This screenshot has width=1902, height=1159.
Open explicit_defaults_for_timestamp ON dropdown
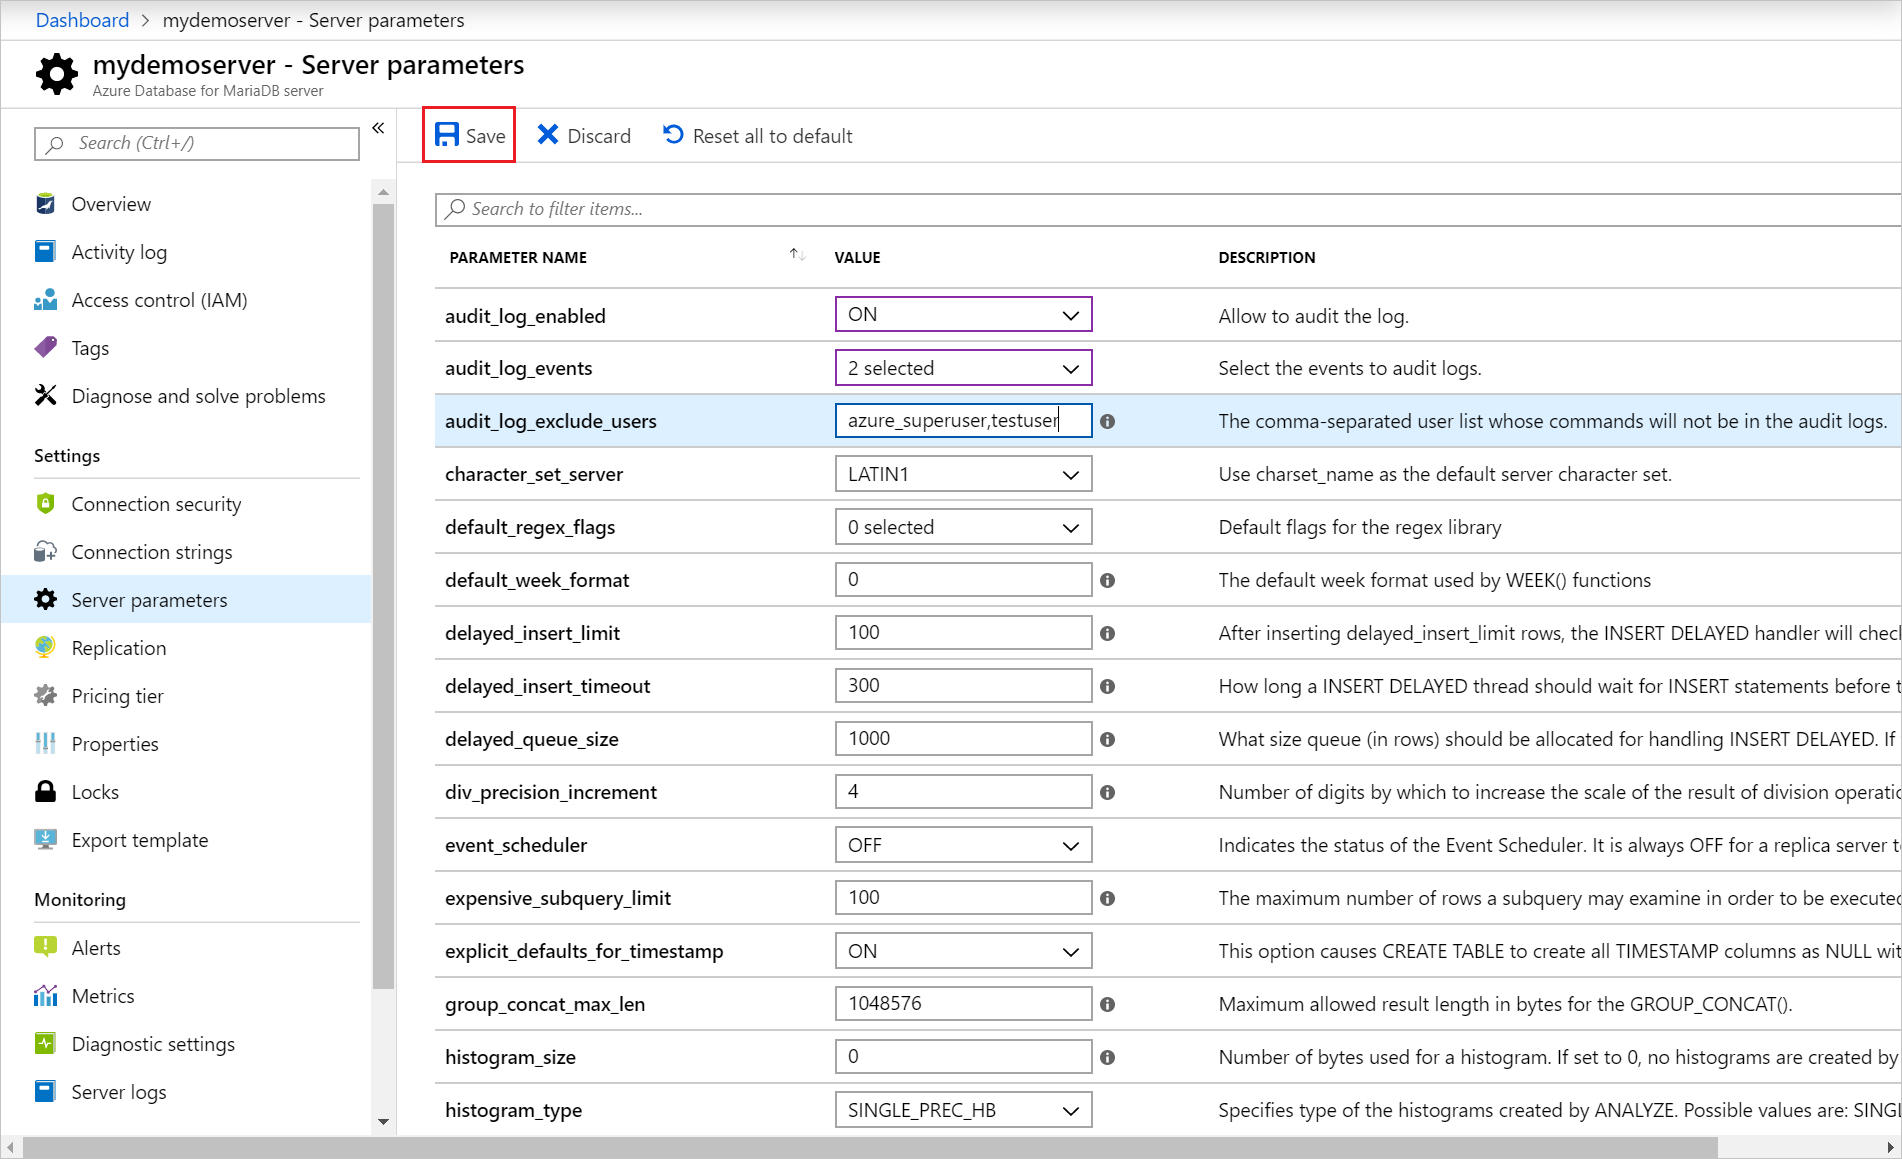(963, 951)
